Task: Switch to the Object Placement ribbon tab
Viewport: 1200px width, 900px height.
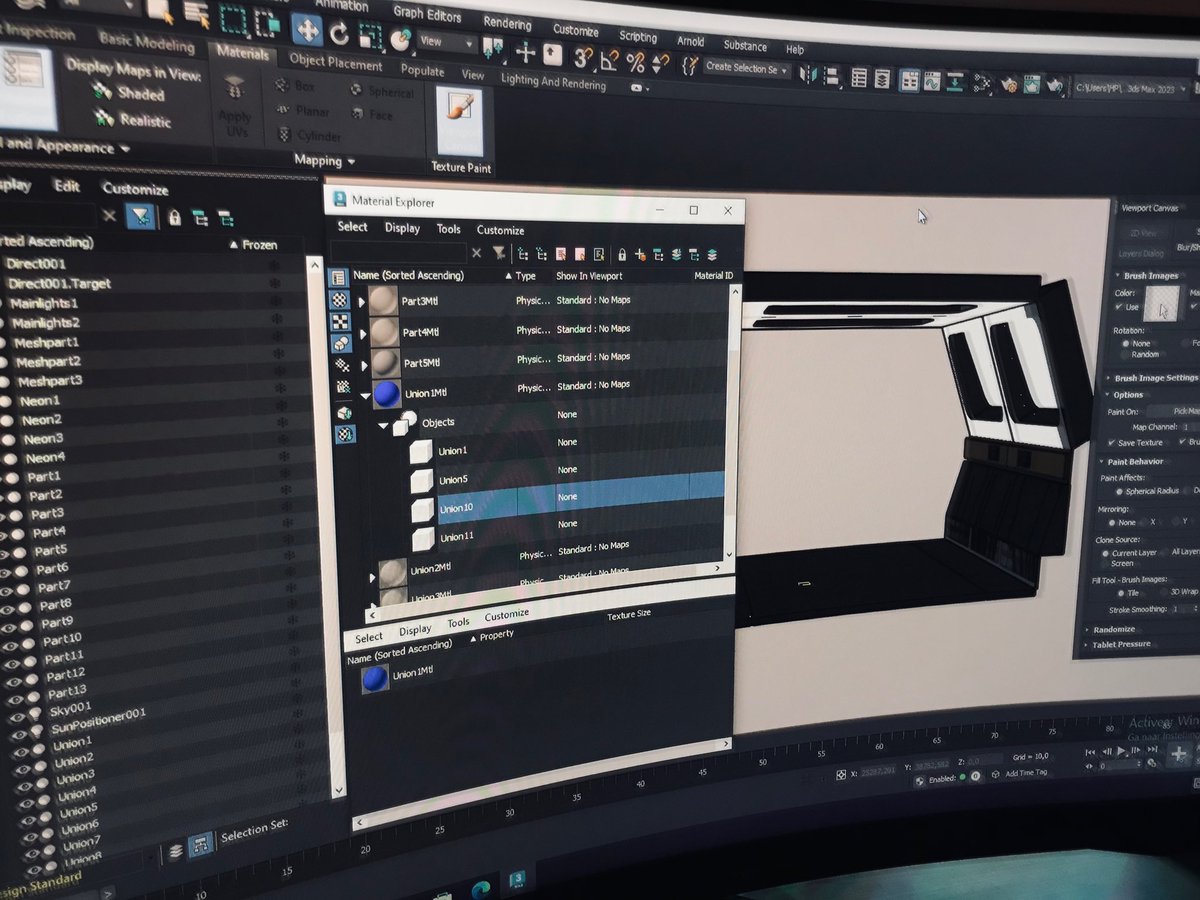Action: 336,62
